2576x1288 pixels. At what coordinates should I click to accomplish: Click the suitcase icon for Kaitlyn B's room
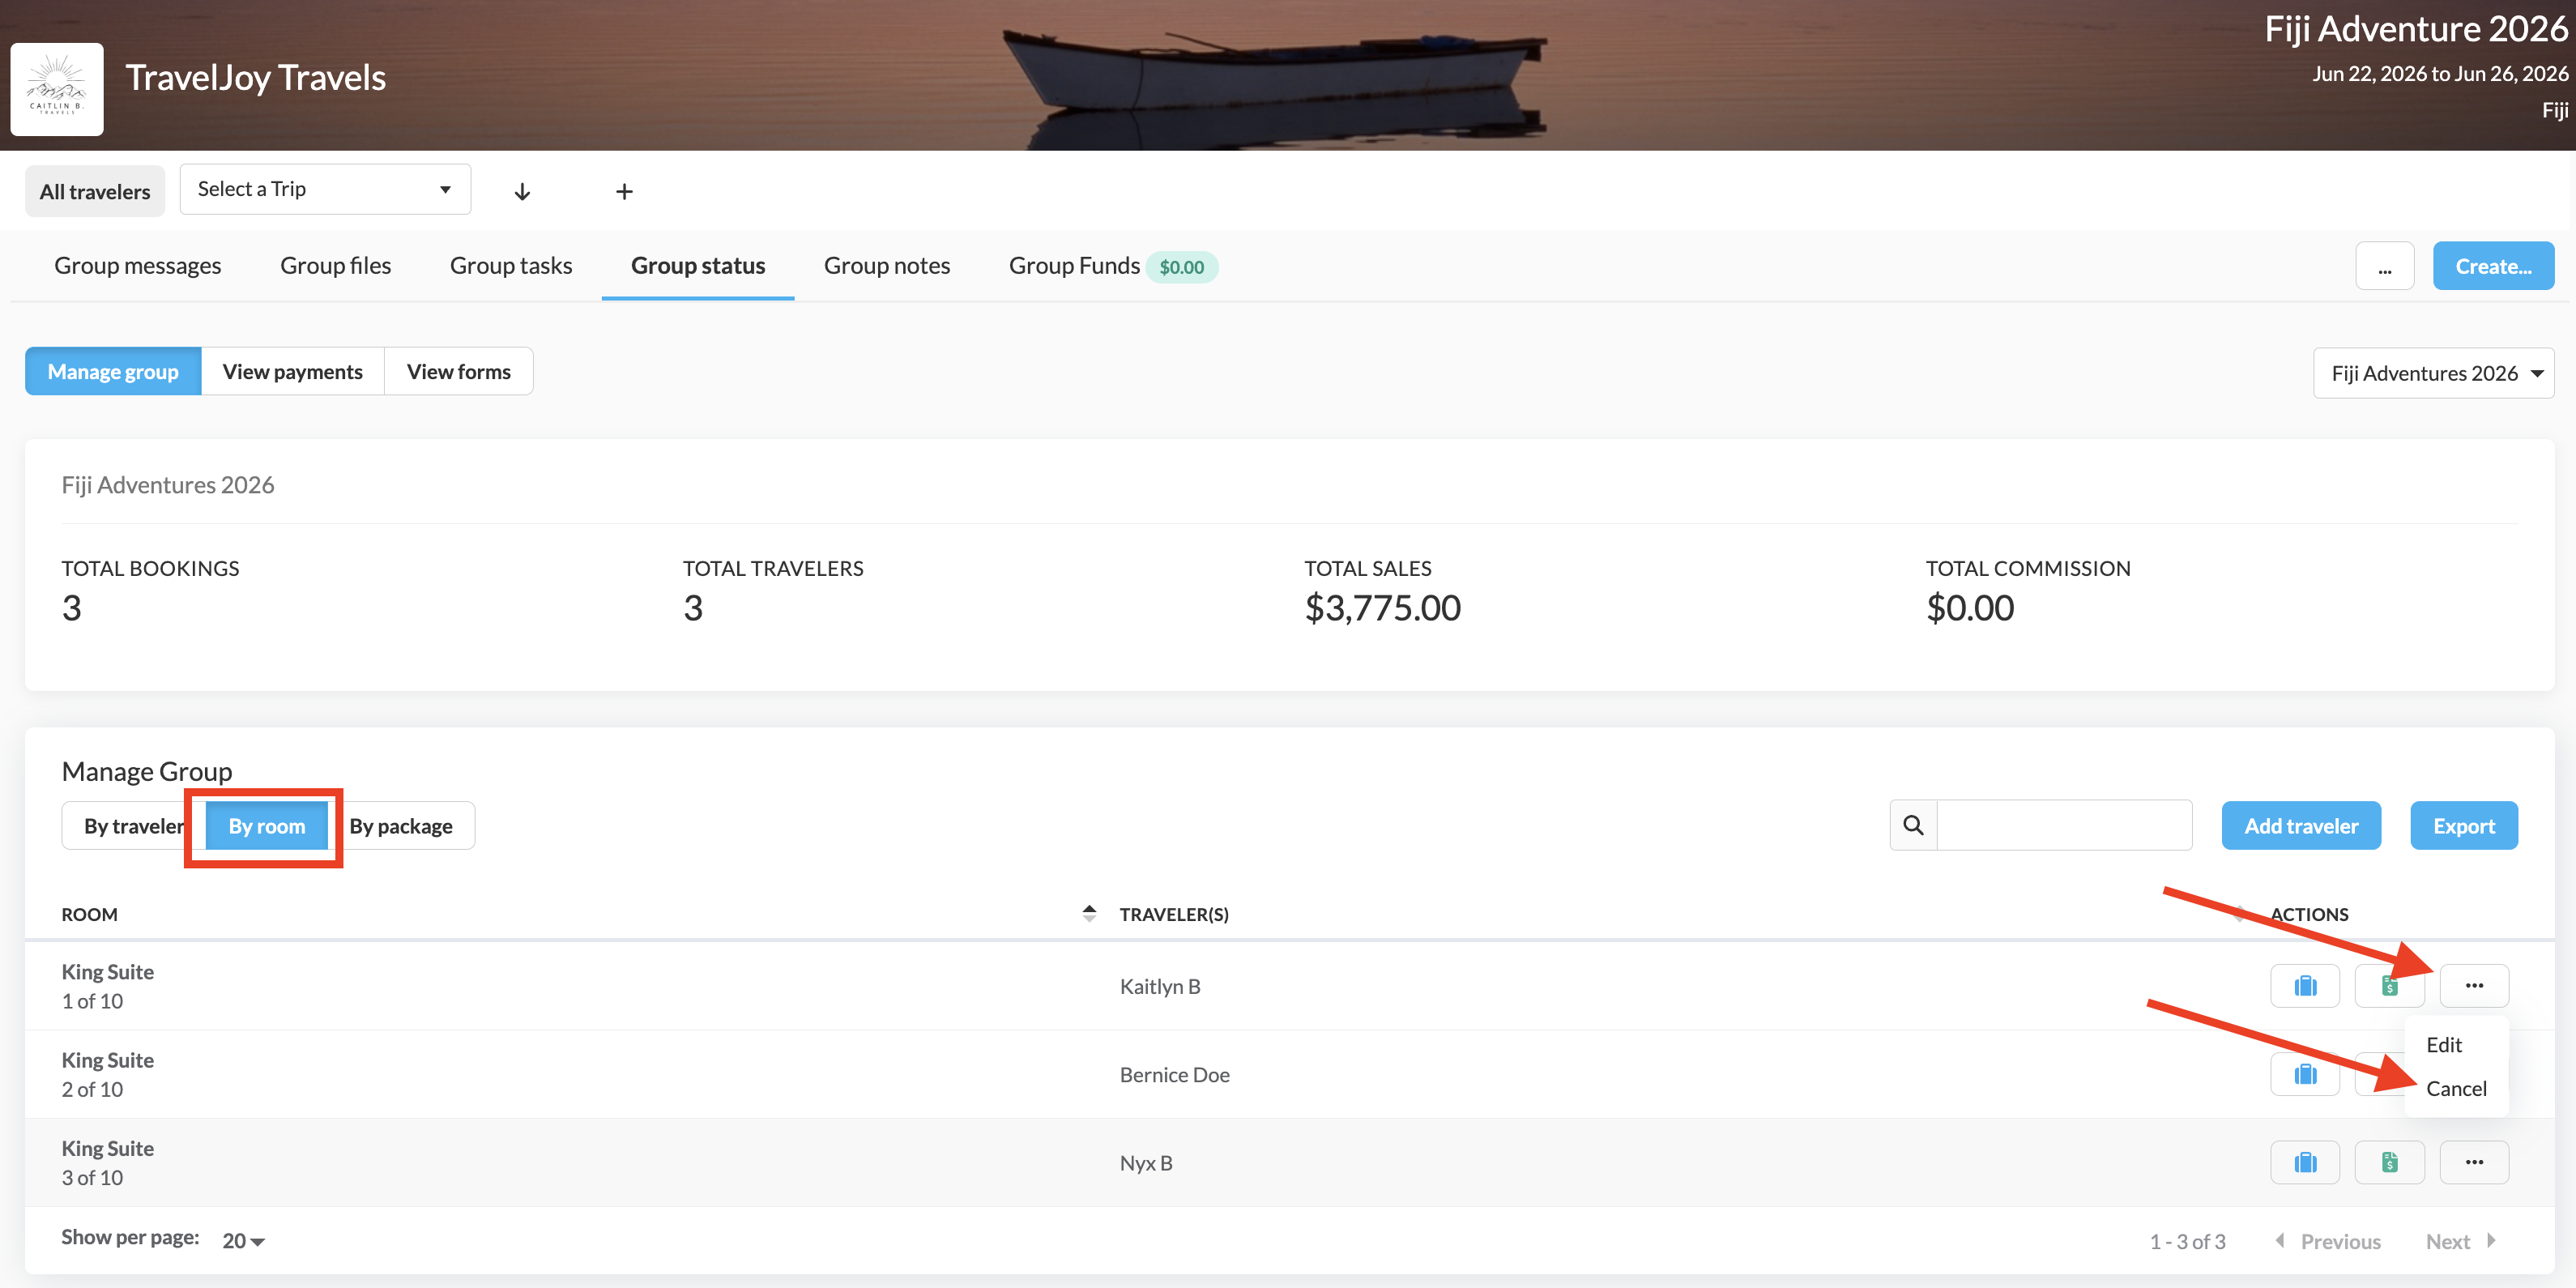click(2304, 986)
